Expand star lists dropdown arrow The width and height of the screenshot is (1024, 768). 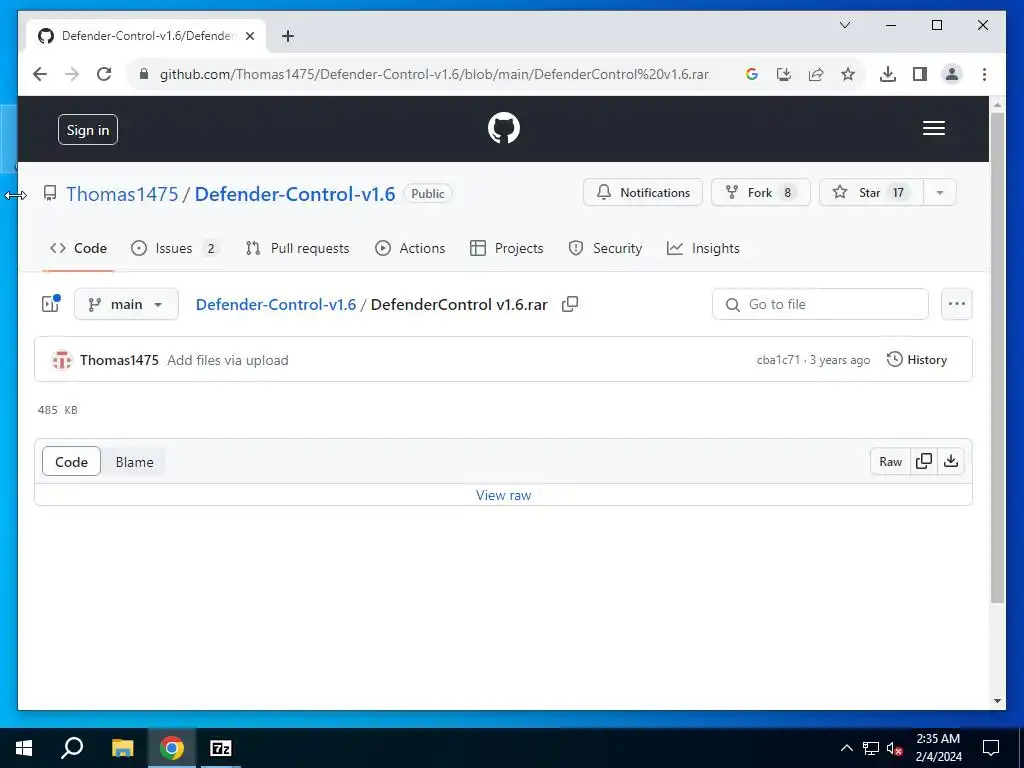click(940, 193)
